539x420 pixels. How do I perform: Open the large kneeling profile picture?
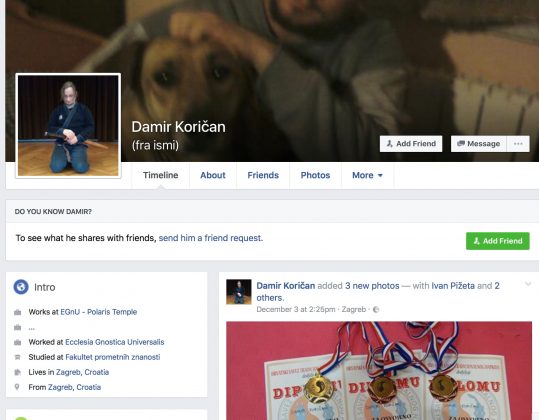(68, 125)
